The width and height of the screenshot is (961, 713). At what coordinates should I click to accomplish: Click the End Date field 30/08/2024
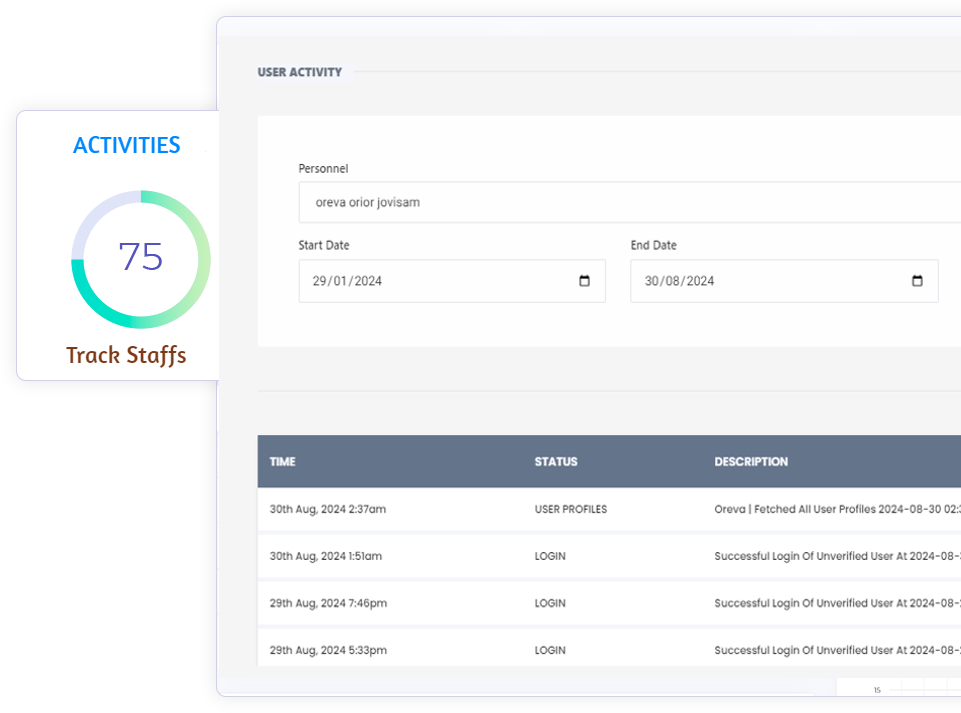tap(784, 281)
